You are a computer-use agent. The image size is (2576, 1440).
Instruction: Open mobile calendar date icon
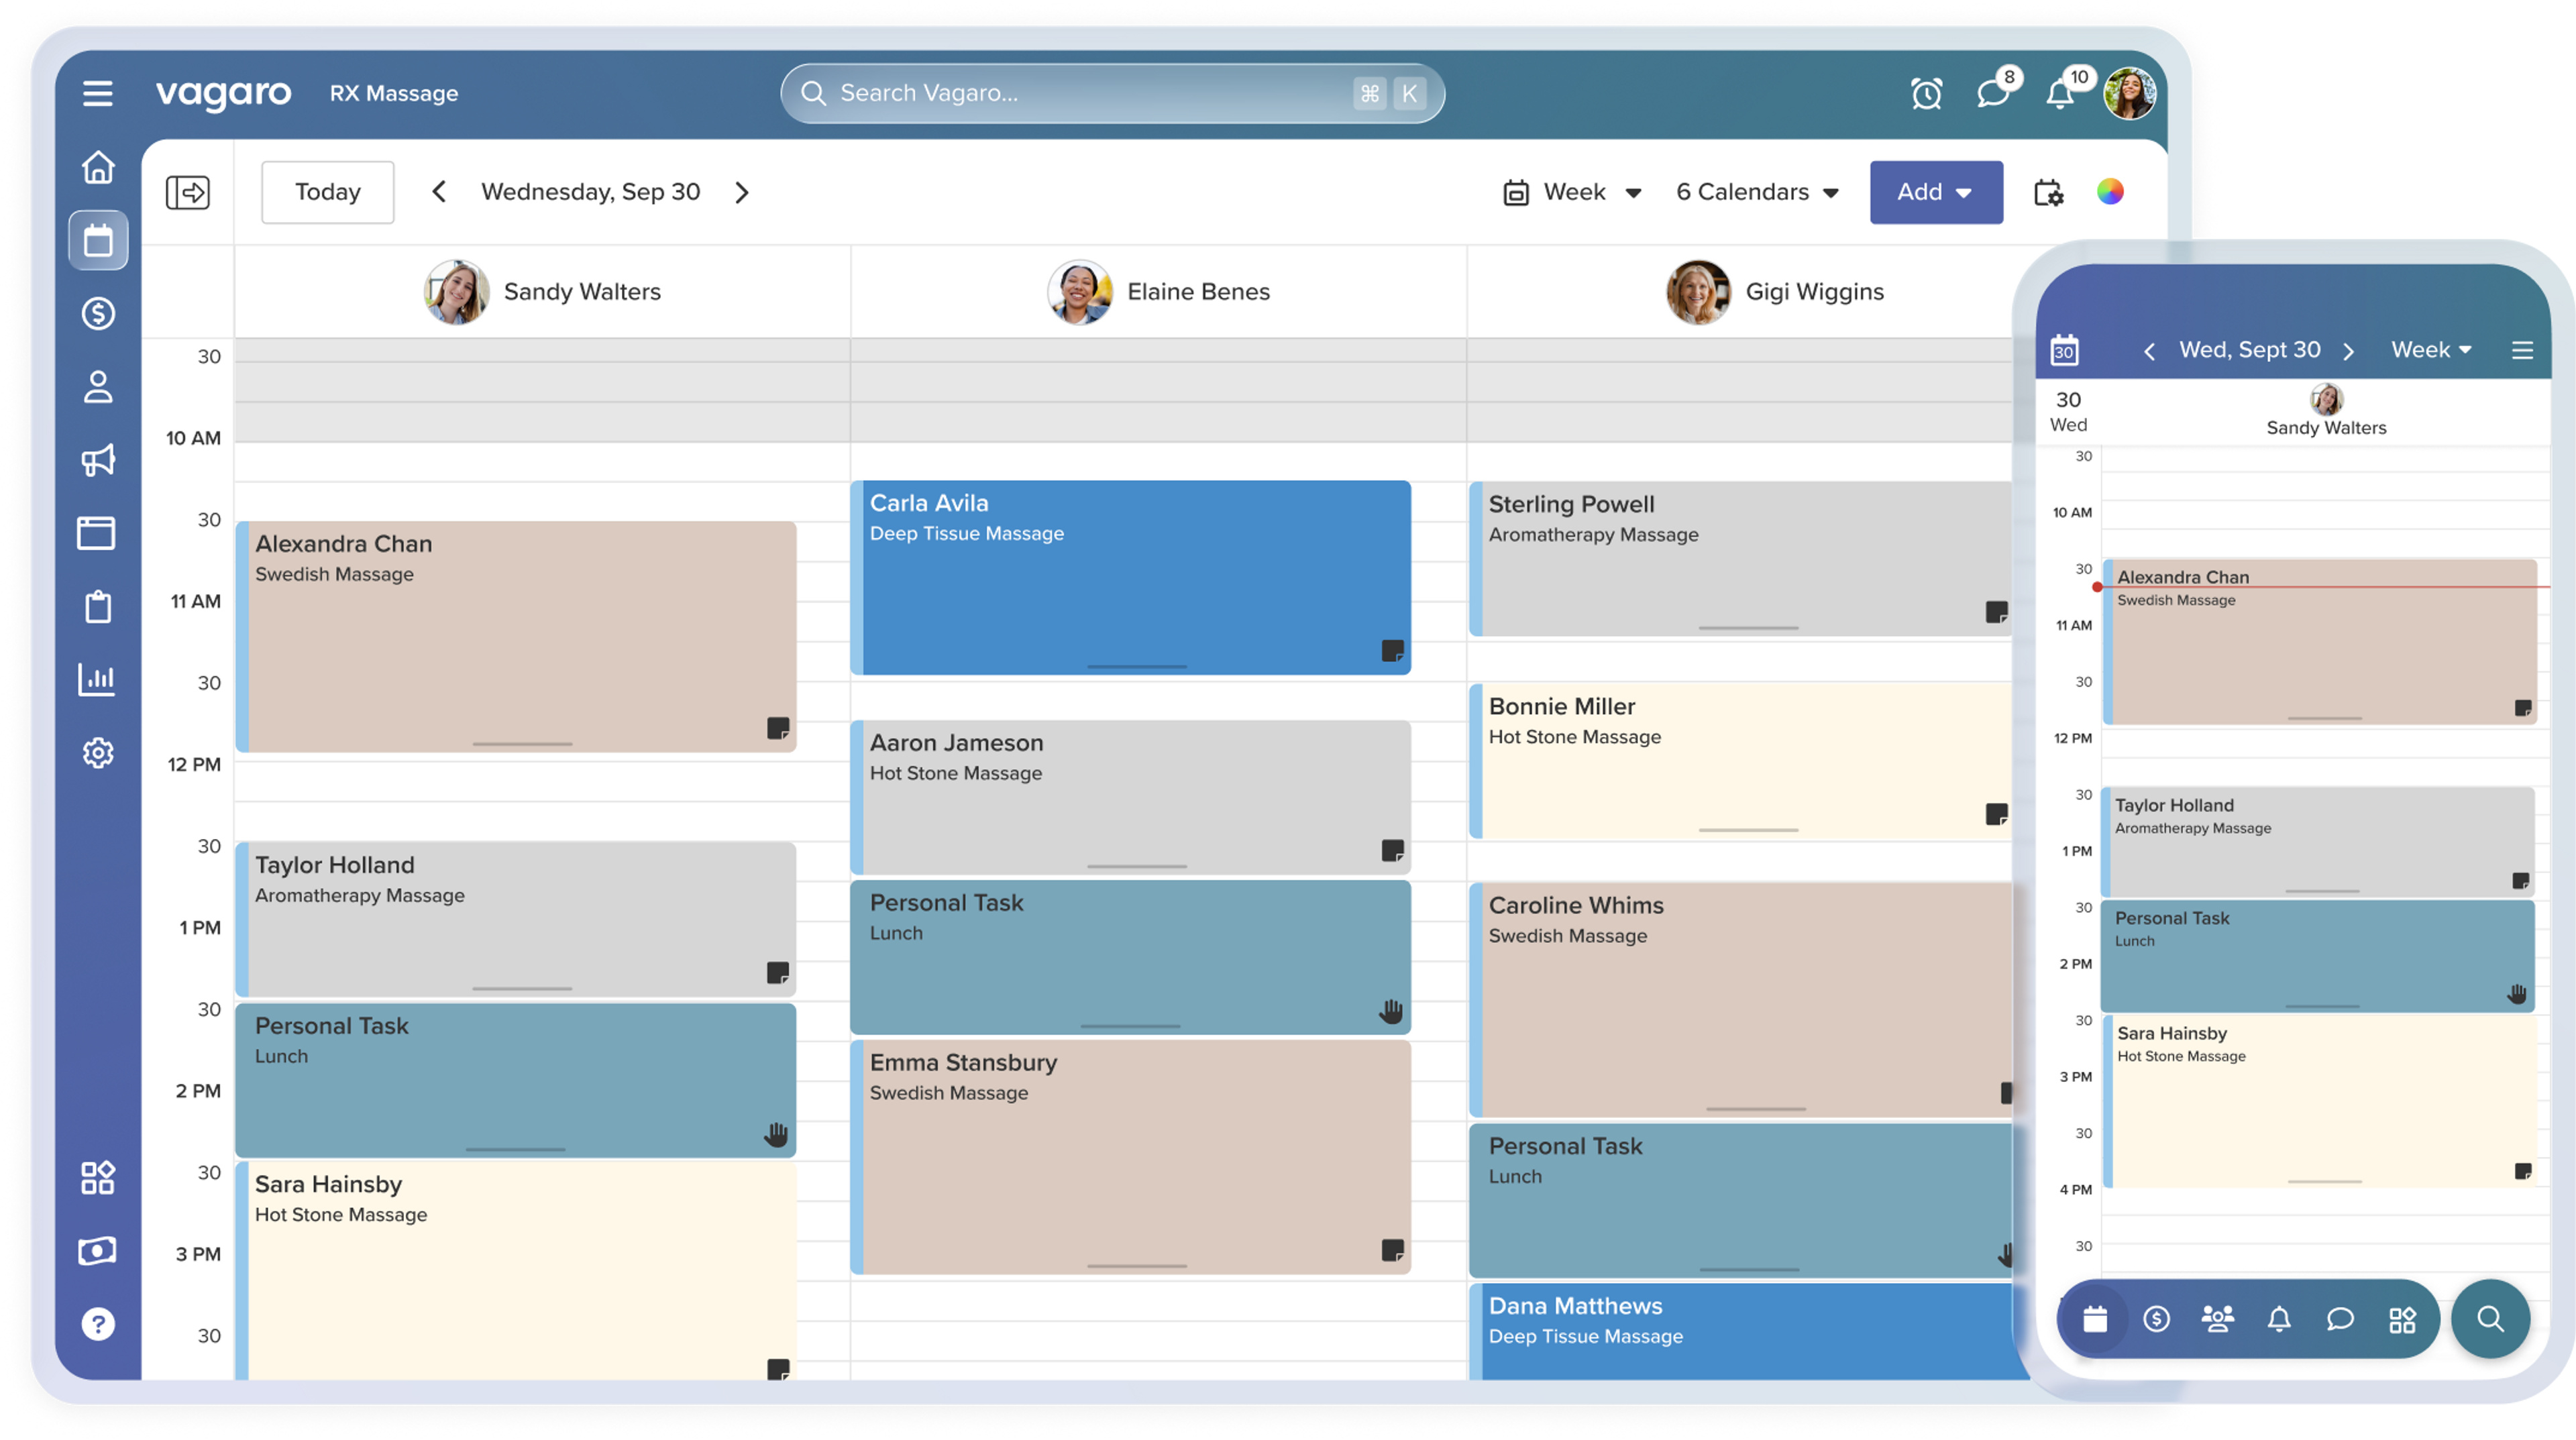[x=2064, y=350]
